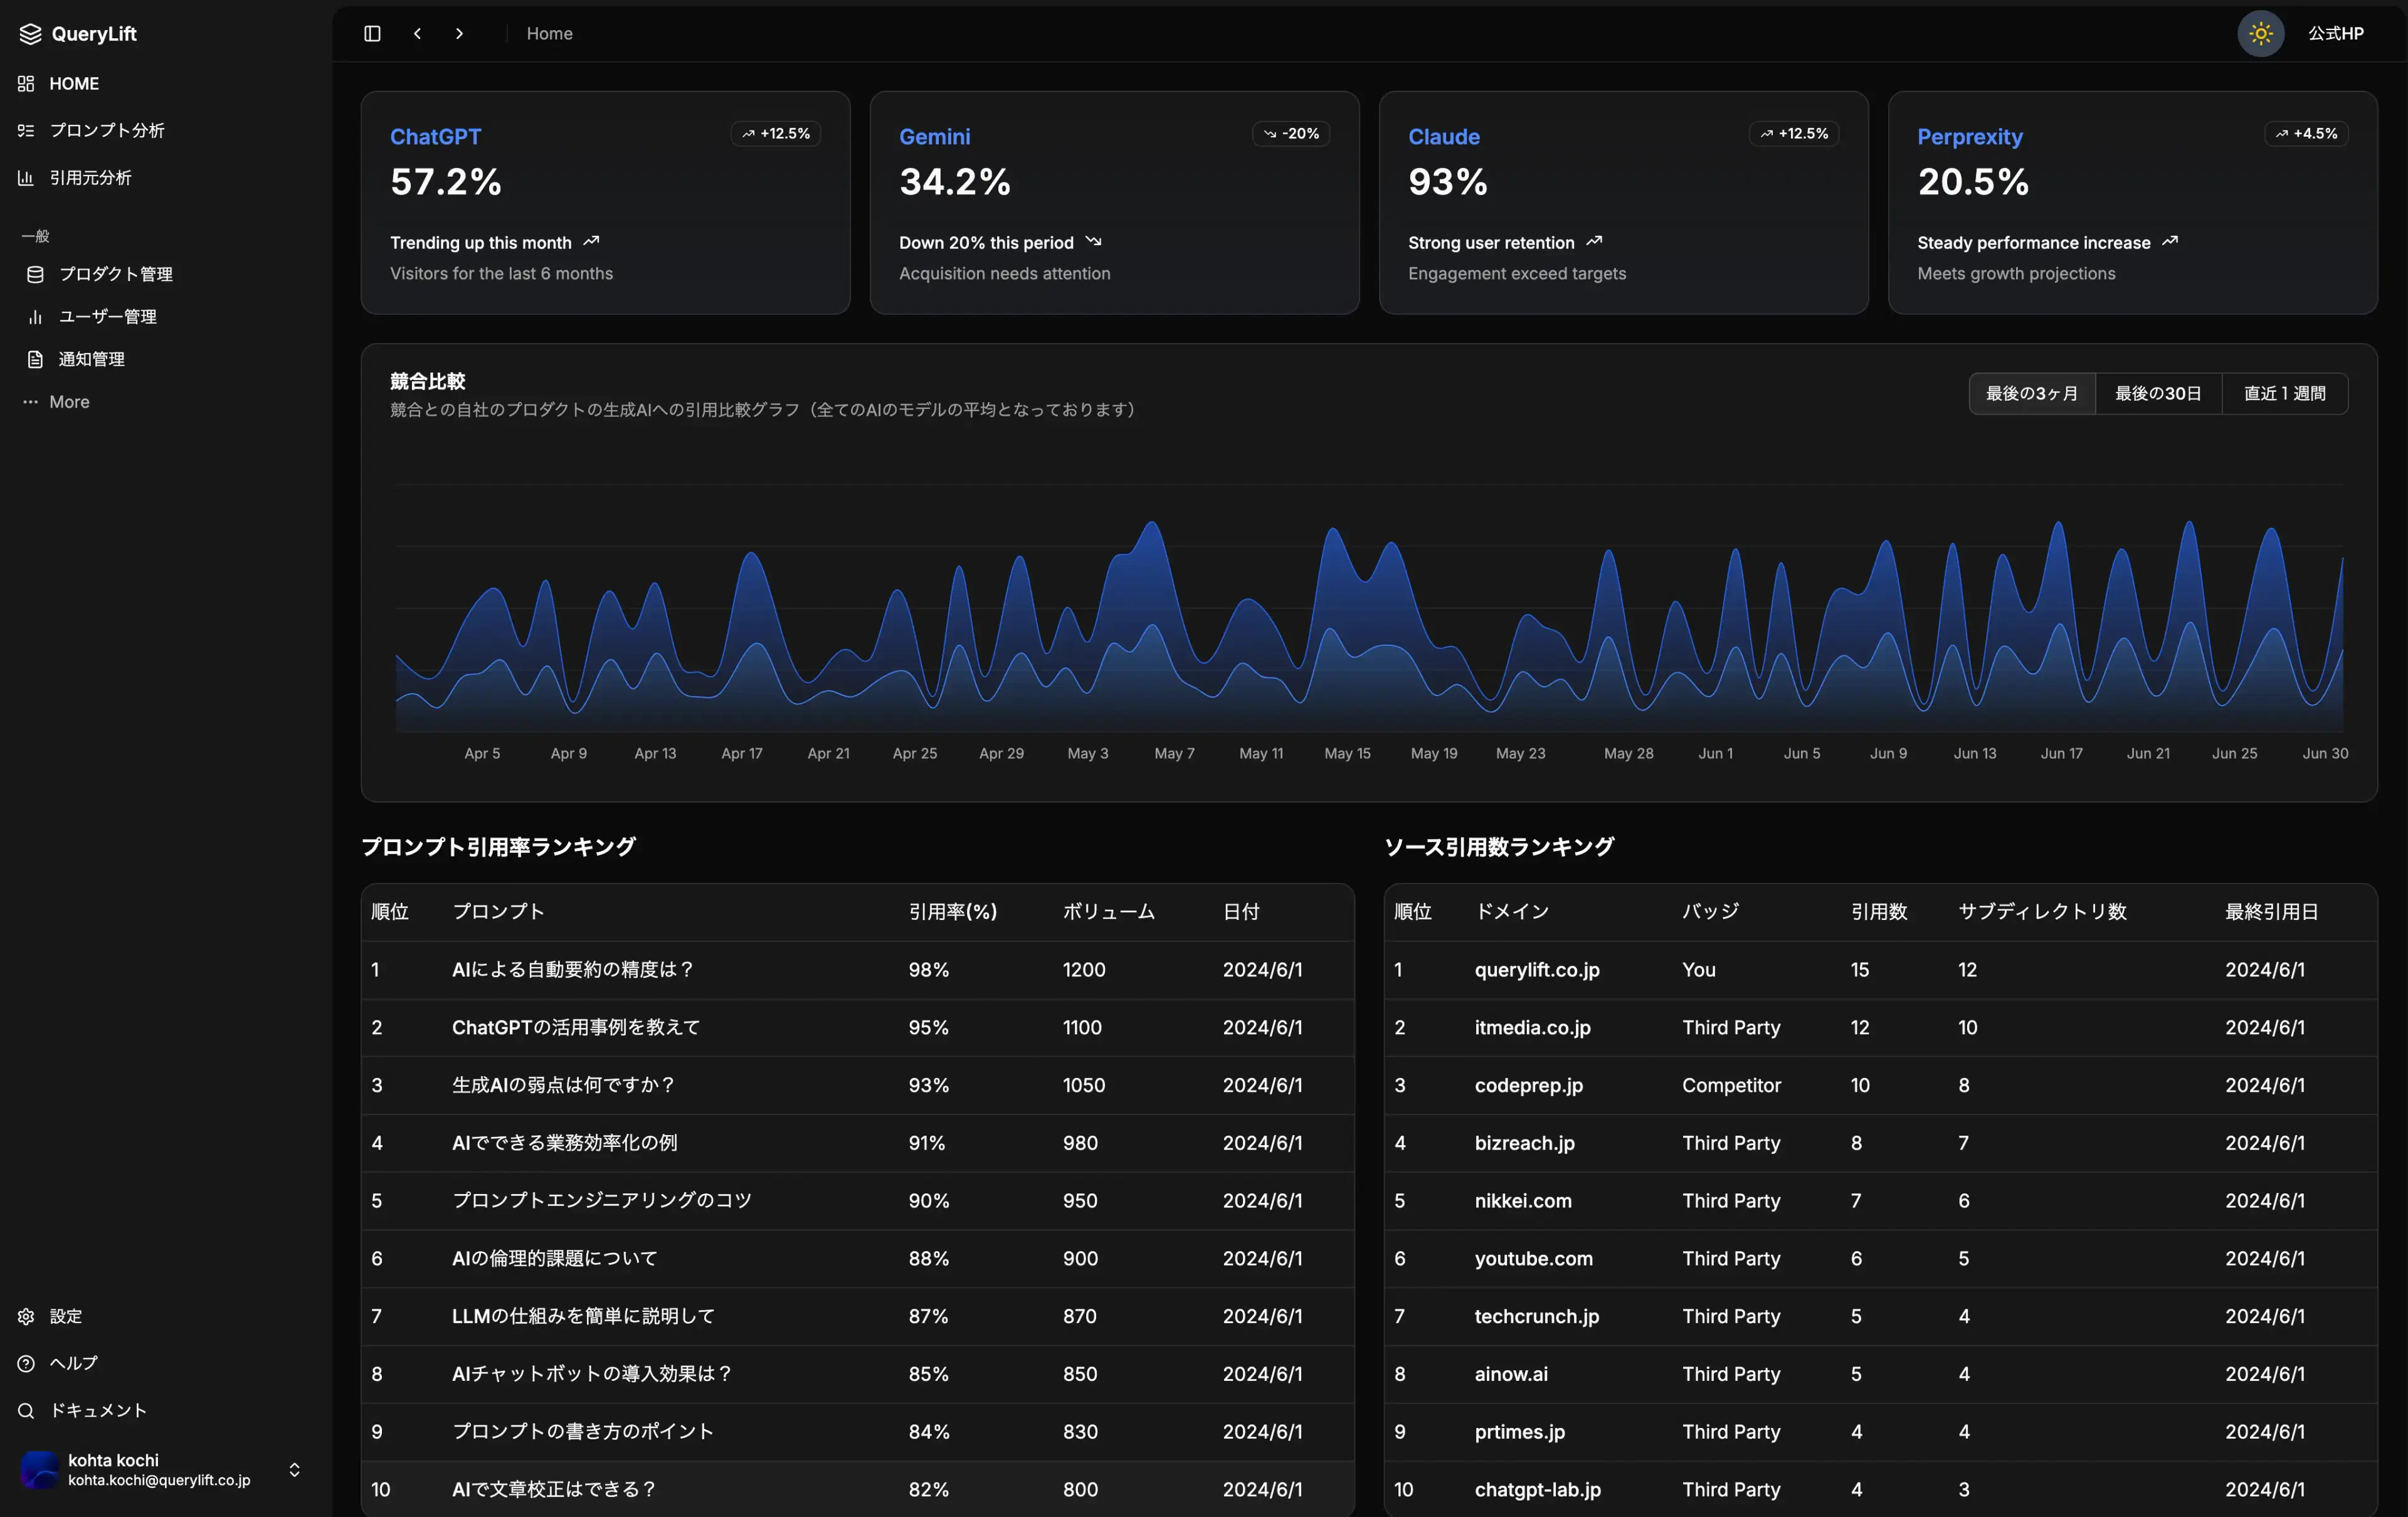Click the Perprexity +4.5% badge
This screenshot has height=1517, width=2408.
click(x=2306, y=133)
